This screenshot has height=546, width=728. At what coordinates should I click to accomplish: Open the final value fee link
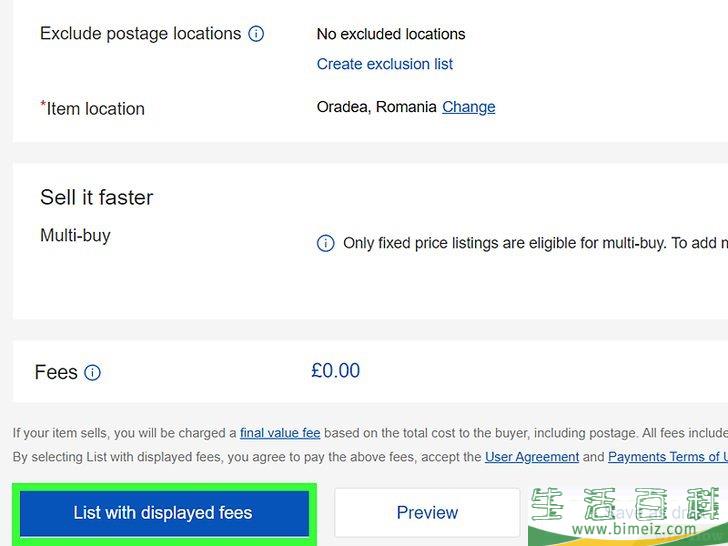[x=280, y=433]
